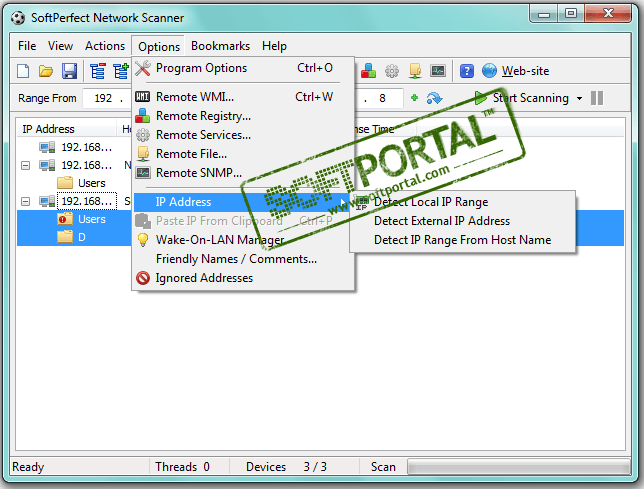Click the Remote SNMP menu icon
644x489 pixels.
pos(143,172)
